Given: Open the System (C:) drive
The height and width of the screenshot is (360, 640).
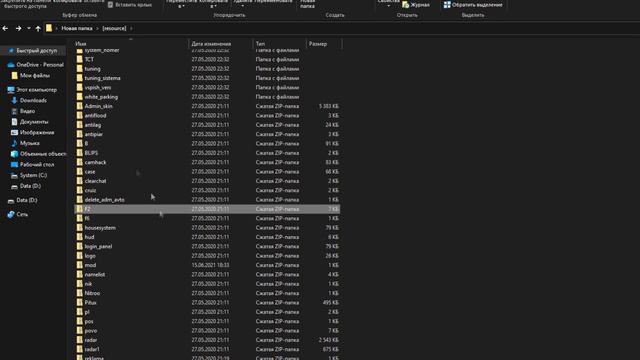Looking at the screenshot, I should pos(29,175).
